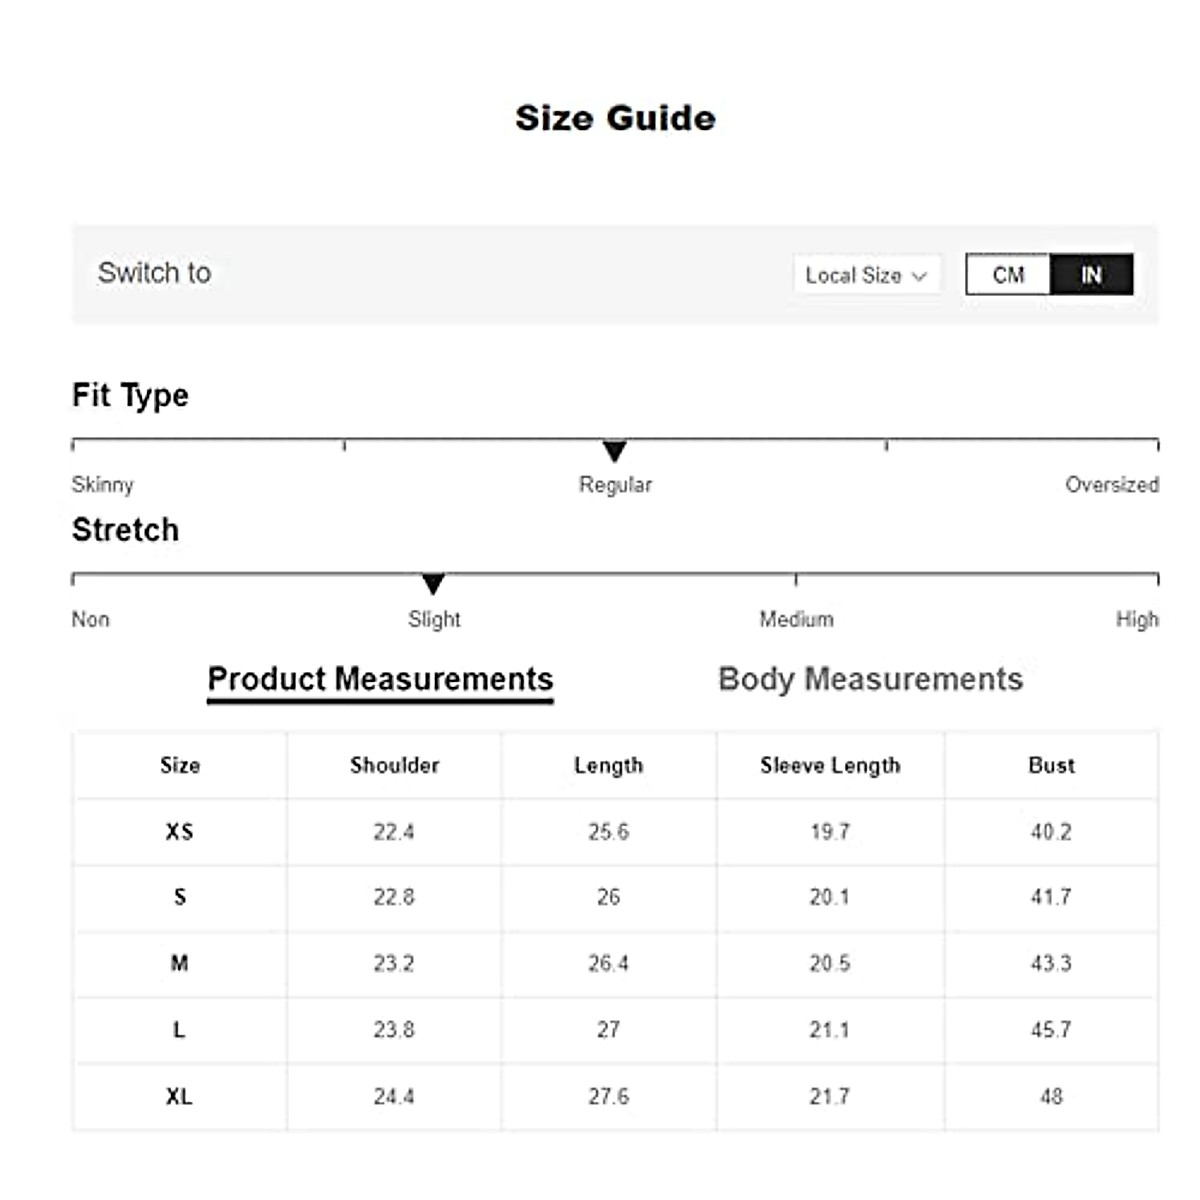Viewport: 1200px width, 1200px height.
Task: Click the Fit Type Regular marker
Action: 615,452
